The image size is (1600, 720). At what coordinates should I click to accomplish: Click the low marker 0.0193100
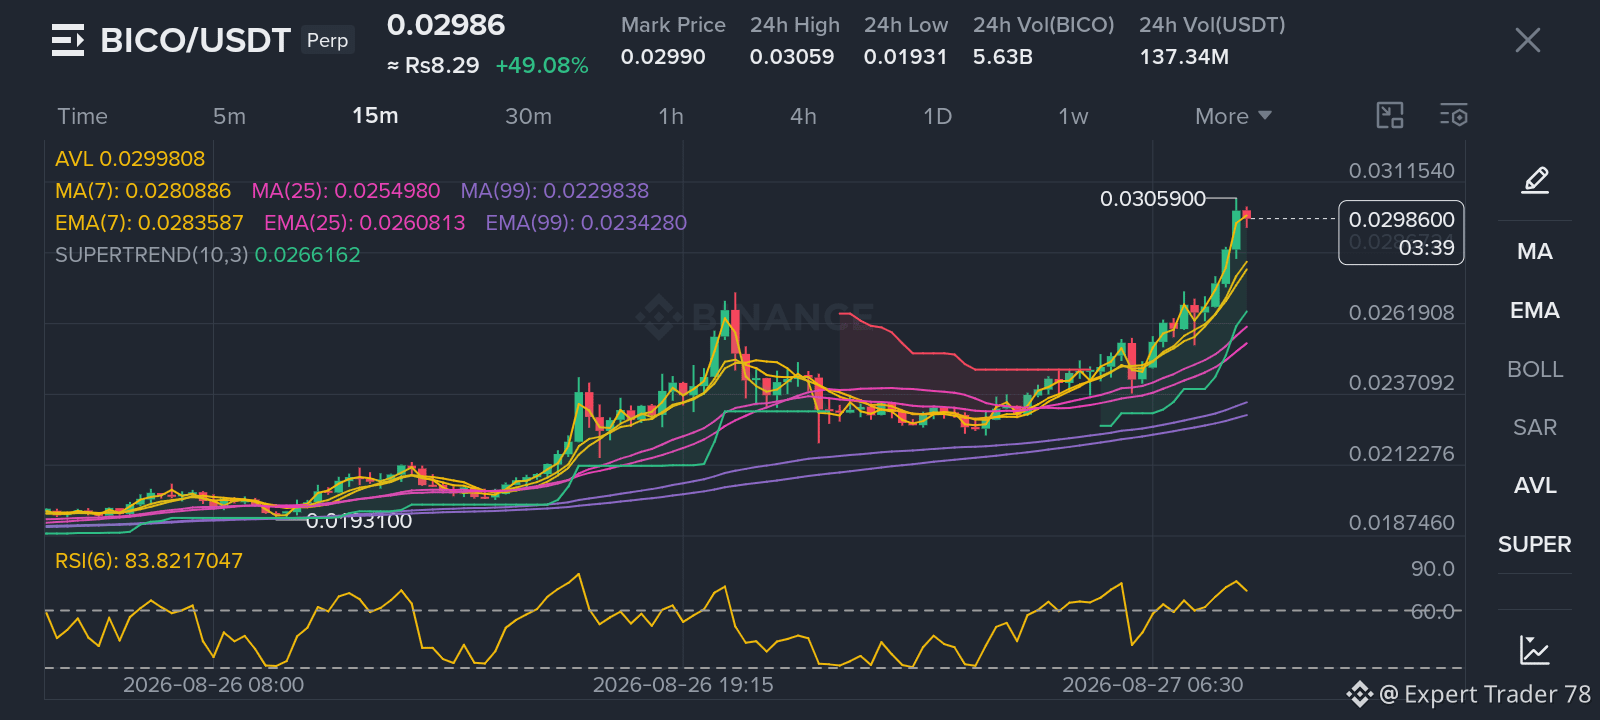pyautogui.click(x=359, y=521)
